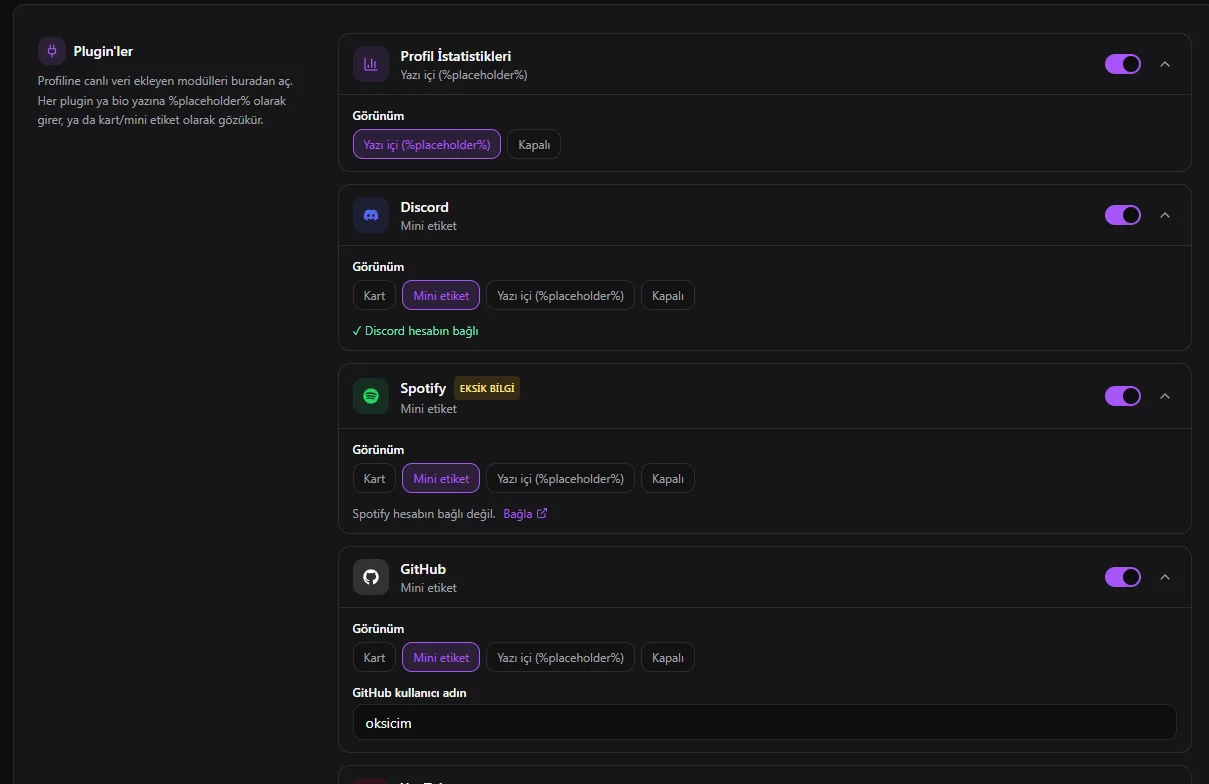Select Mini etiket view for Spotify

[441, 478]
